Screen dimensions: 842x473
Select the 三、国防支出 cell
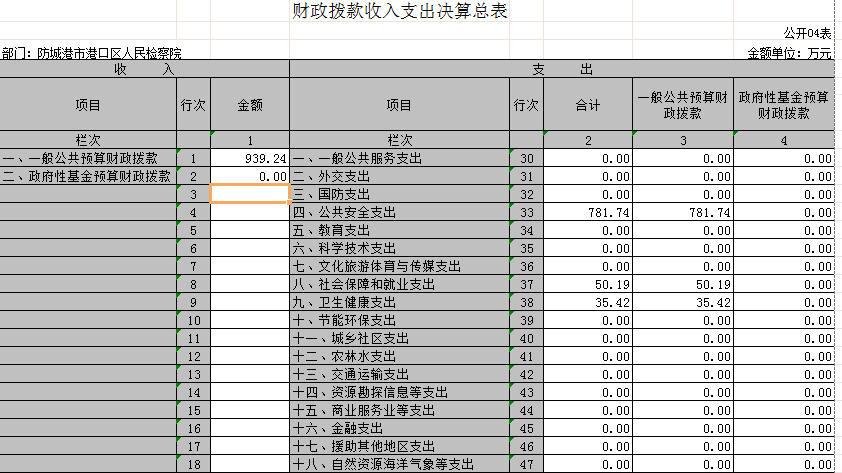point(400,194)
